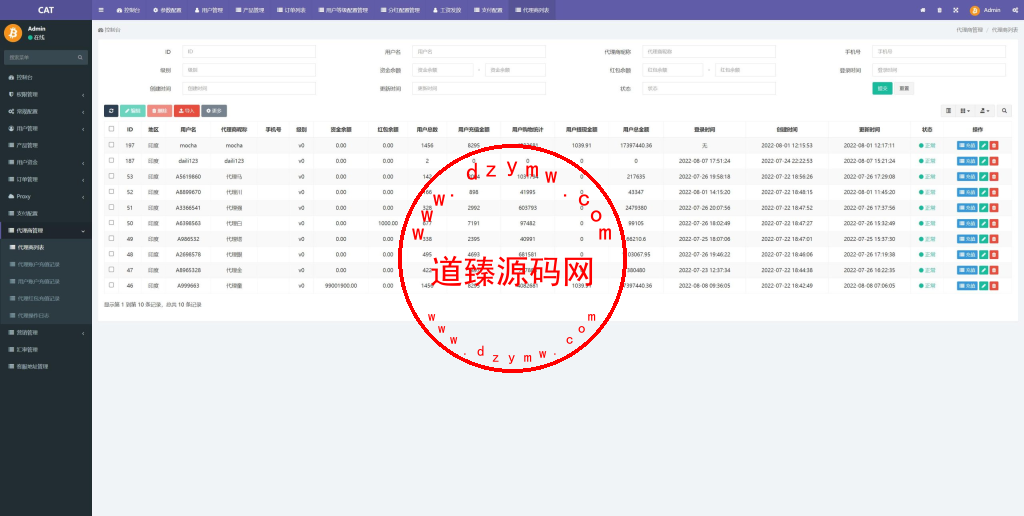Open the grey 更多 dropdown button
This screenshot has width=1024, height=516.
(x=214, y=111)
